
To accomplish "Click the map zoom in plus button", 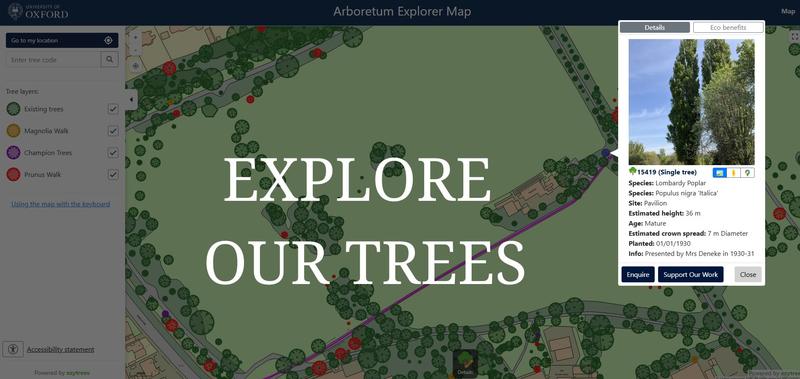I will pyautogui.click(x=135, y=37).
